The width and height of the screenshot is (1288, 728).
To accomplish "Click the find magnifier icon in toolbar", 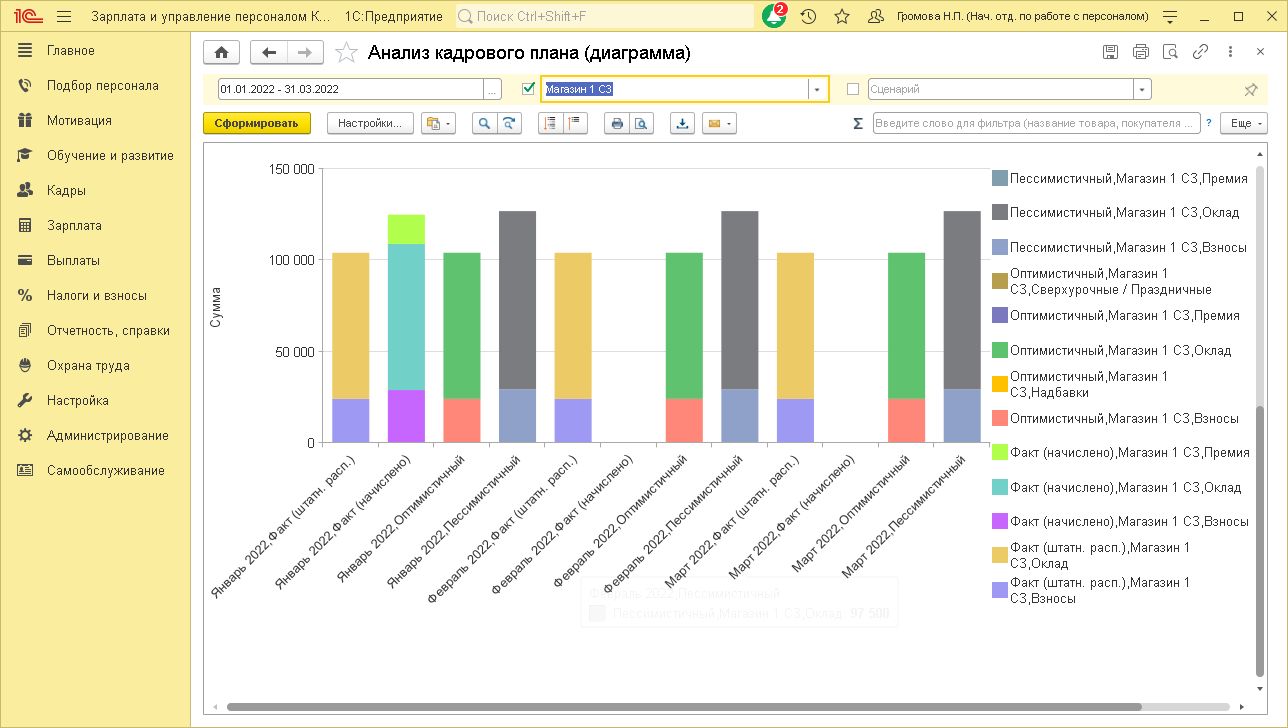I will (x=484, y=124).
